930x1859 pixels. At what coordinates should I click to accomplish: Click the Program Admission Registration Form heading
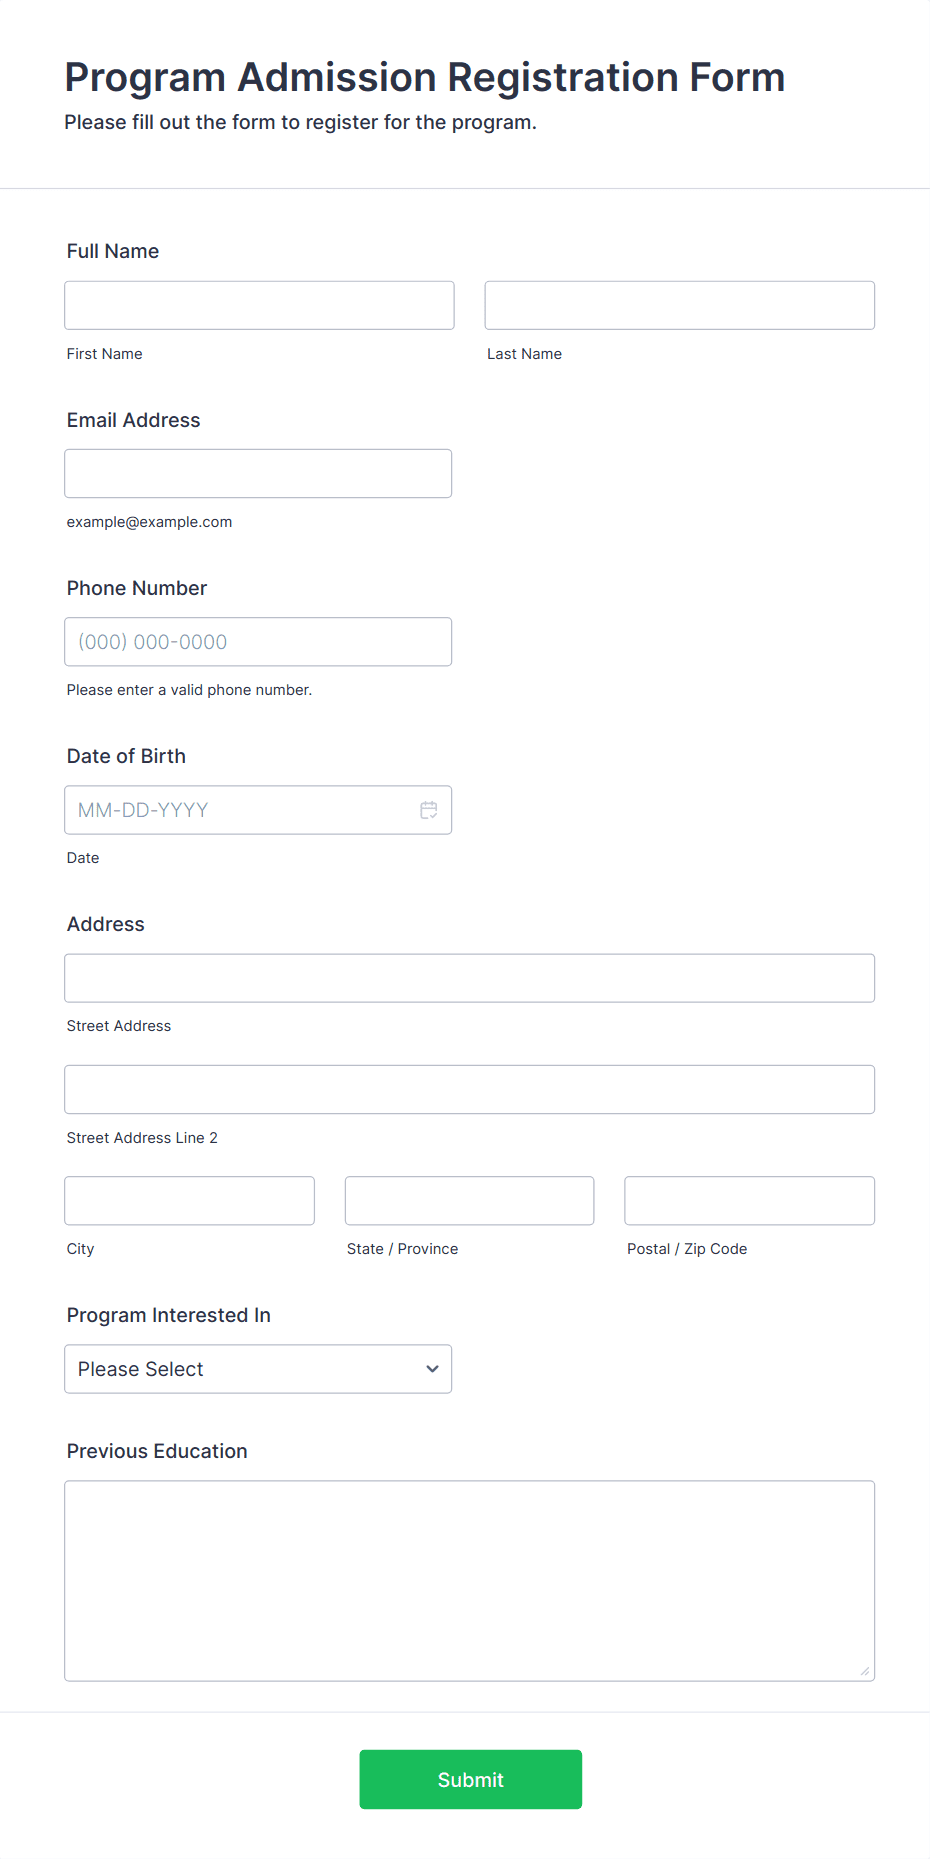coord(425,77)
